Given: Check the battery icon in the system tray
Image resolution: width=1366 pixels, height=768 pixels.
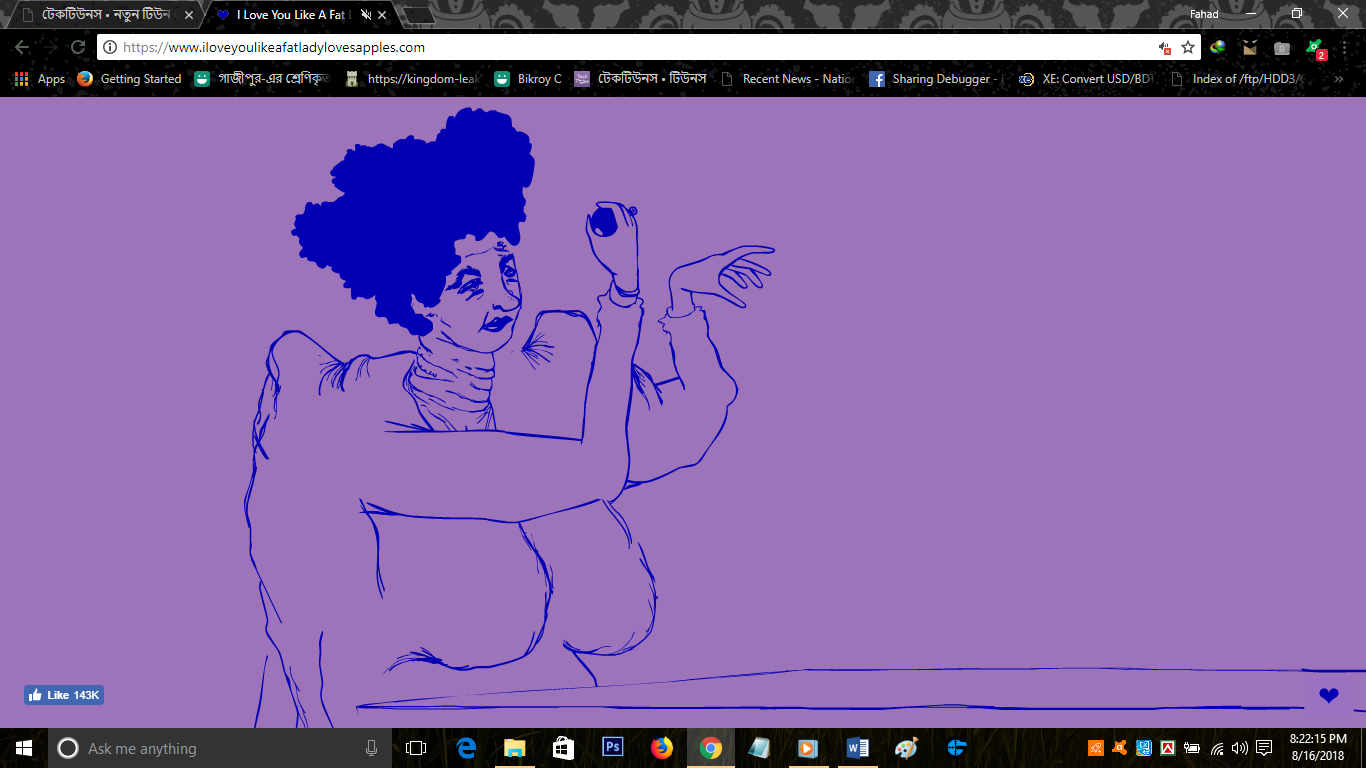Looking at the screenshot, I should point(1191,748).
